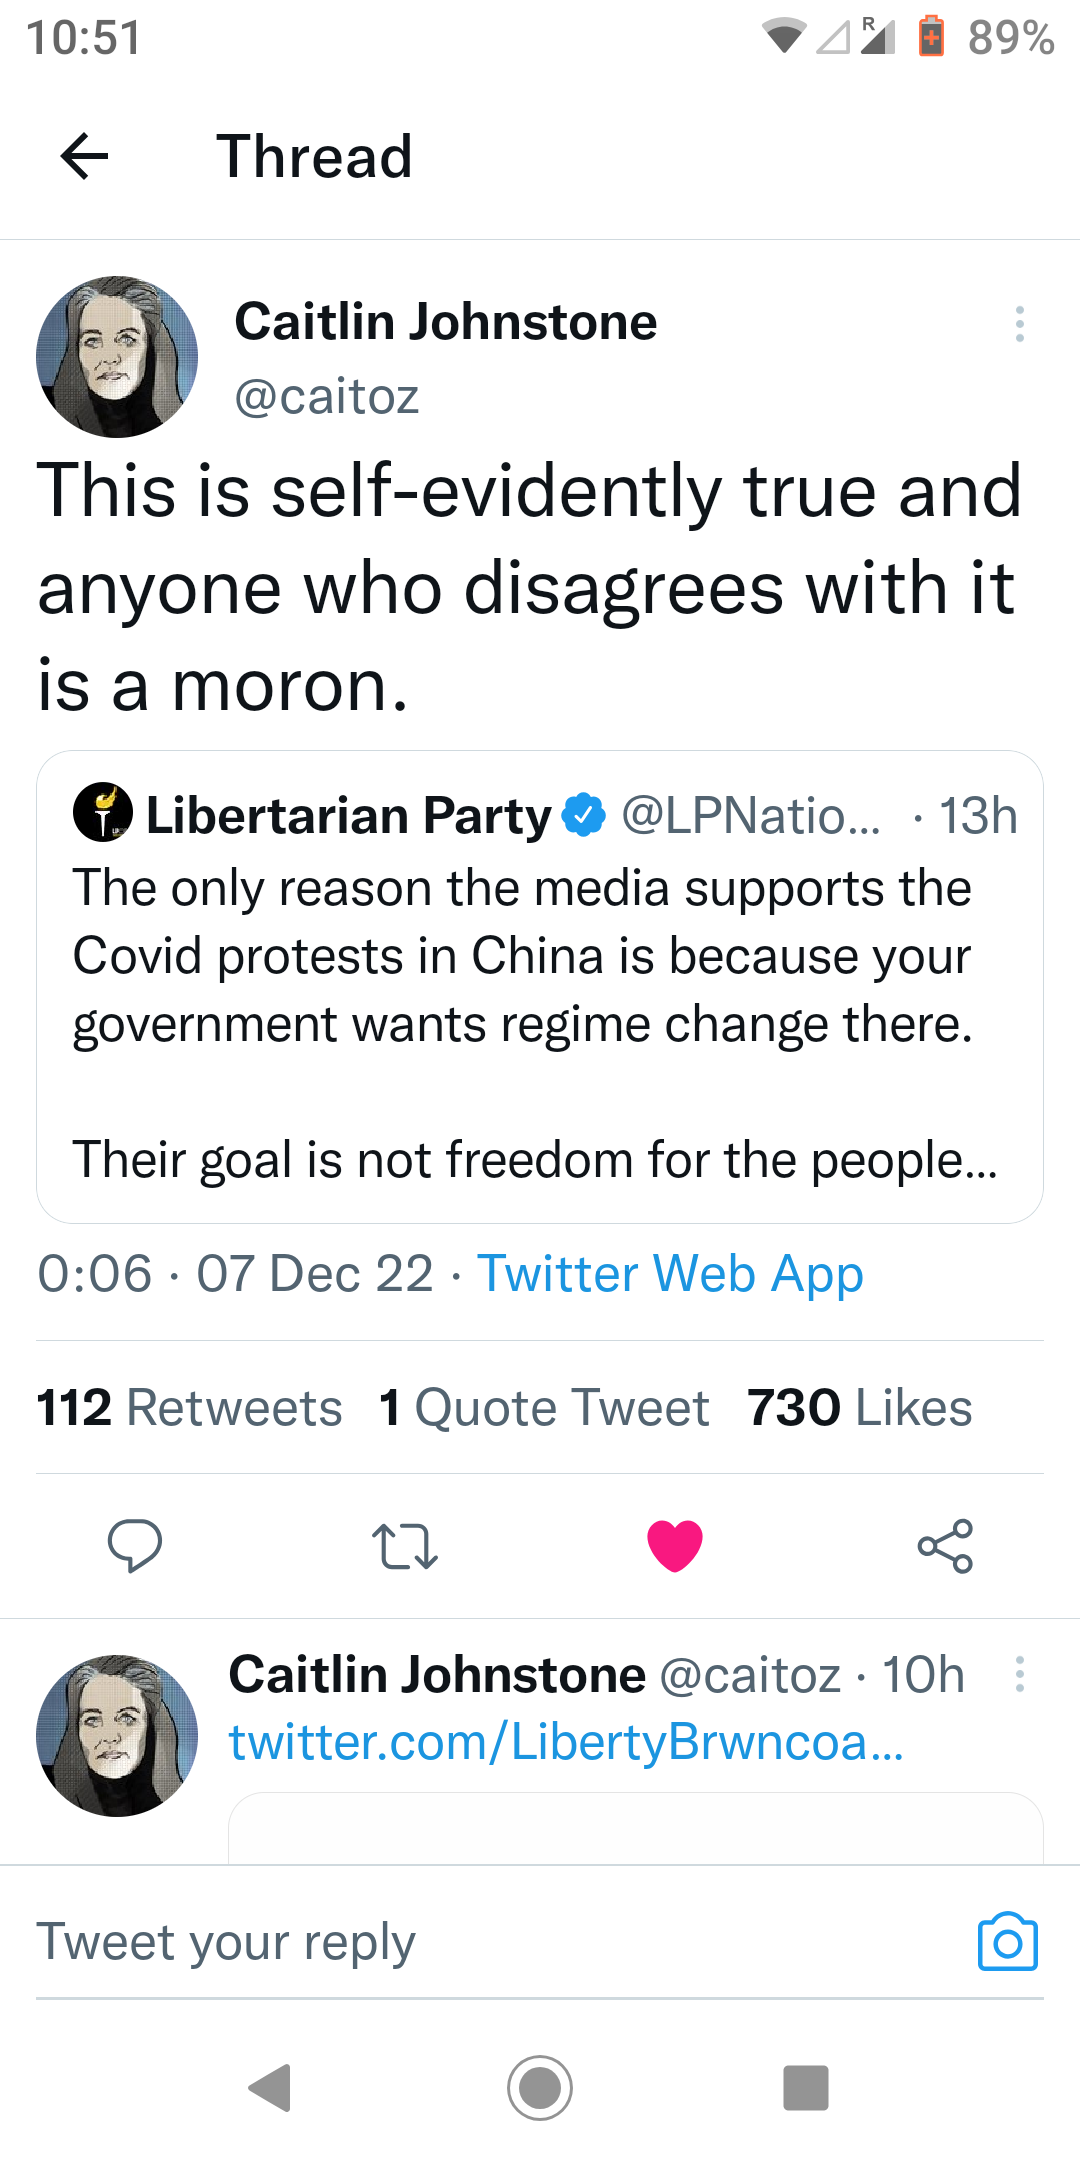The image size is (1080, 2160).
Task: View the 730 Likes list
Action: tap(859, 1408)
